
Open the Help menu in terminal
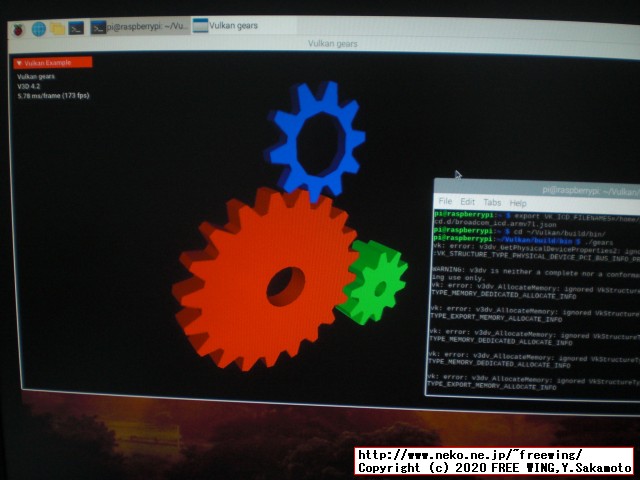[518, 203]
